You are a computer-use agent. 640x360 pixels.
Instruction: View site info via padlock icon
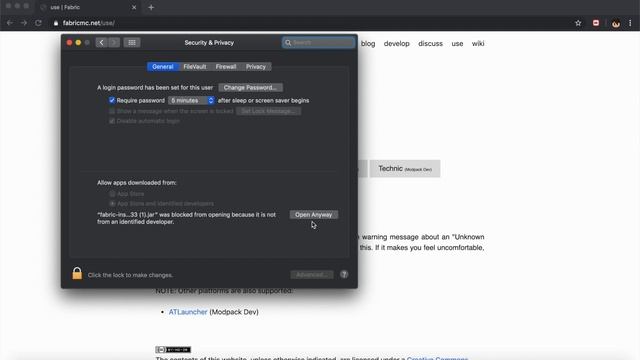56,23
